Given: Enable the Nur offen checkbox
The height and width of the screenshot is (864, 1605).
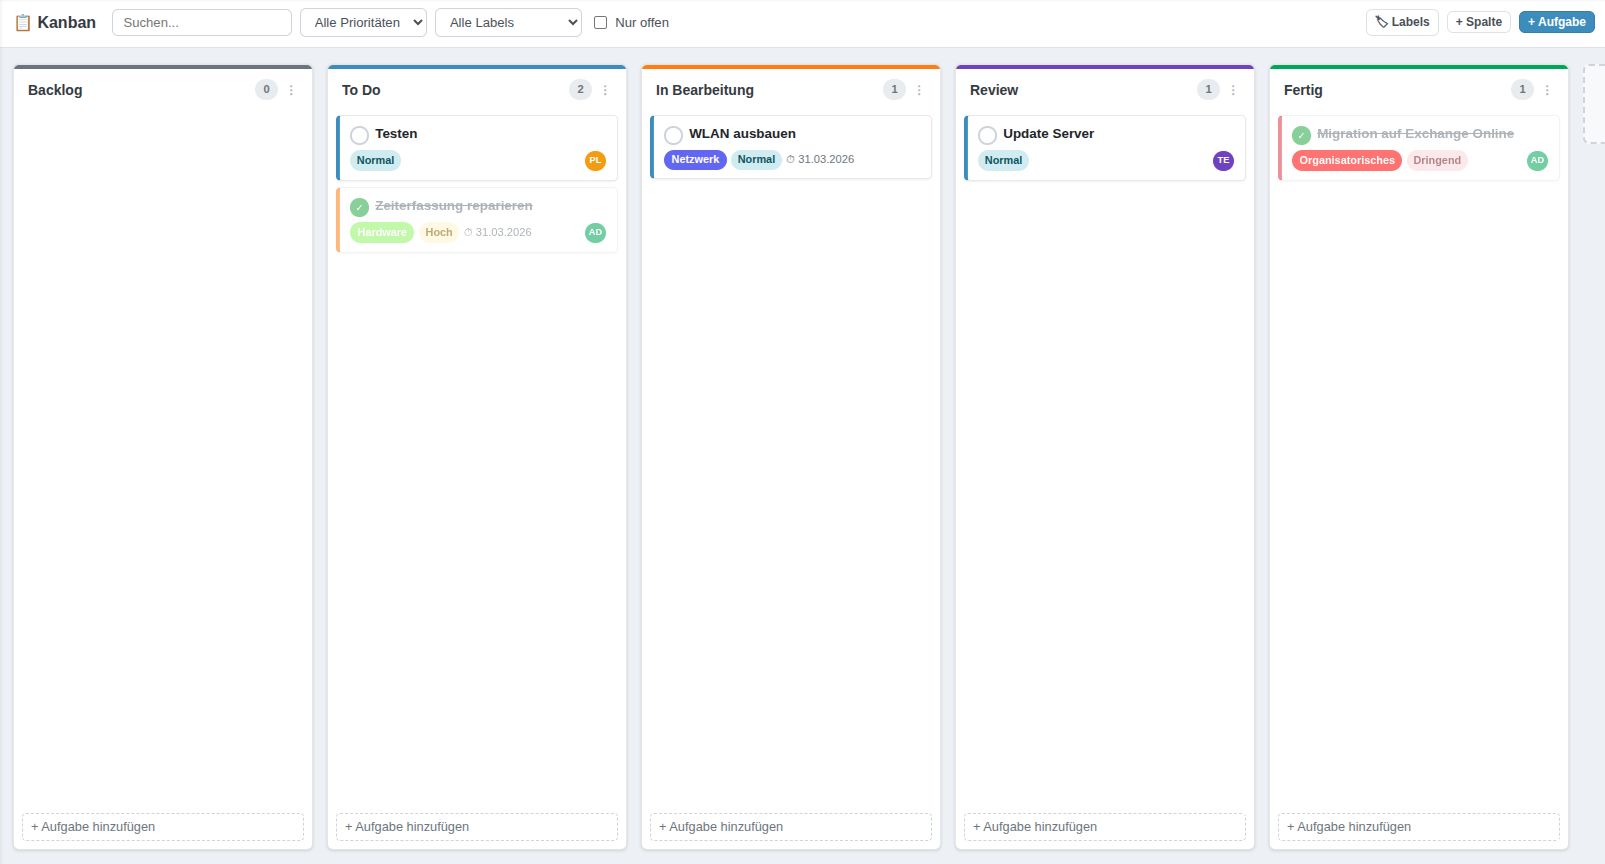Looking at the screenshot, I should [601, 22].
